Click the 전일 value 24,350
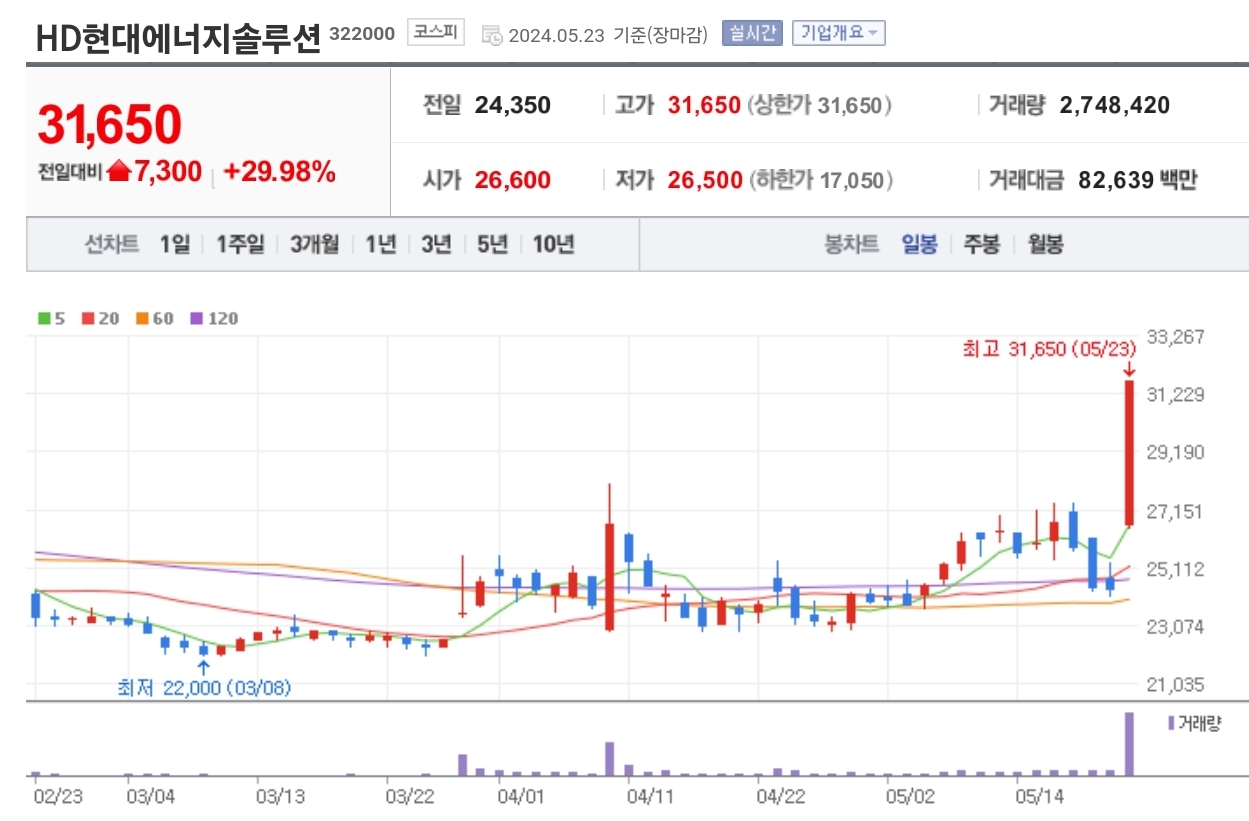The image size is (1249, 821). coord(513,105)
